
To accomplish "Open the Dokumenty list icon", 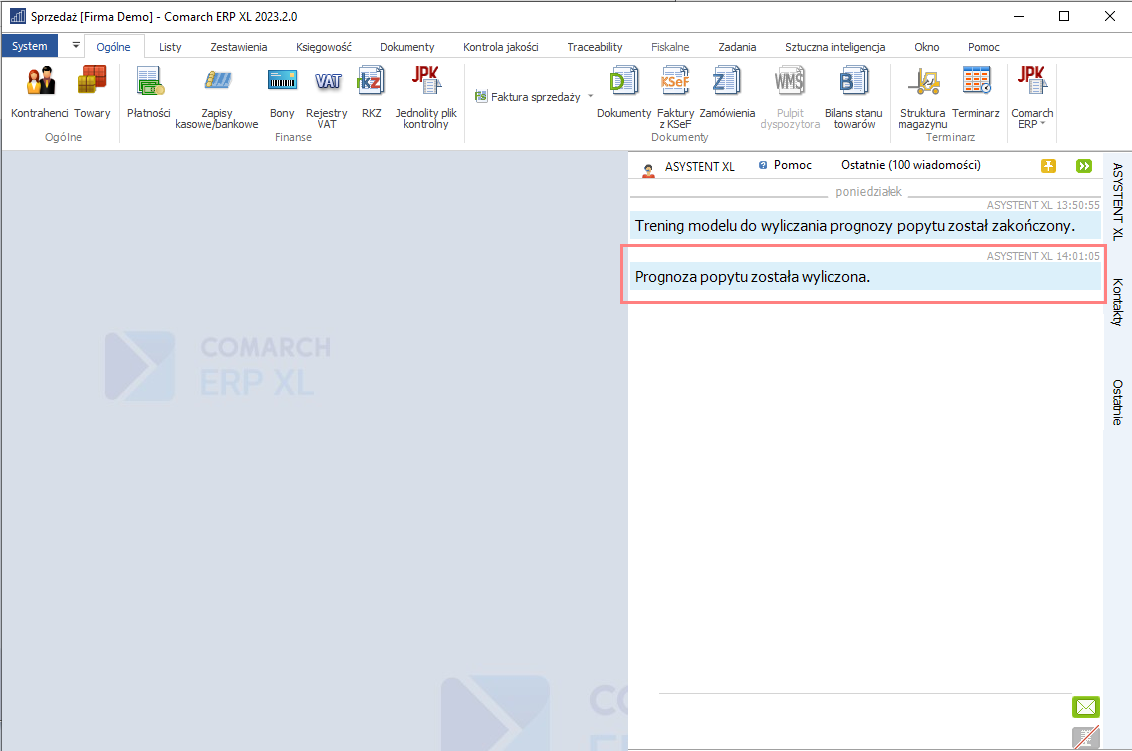I will coord(624,92).
